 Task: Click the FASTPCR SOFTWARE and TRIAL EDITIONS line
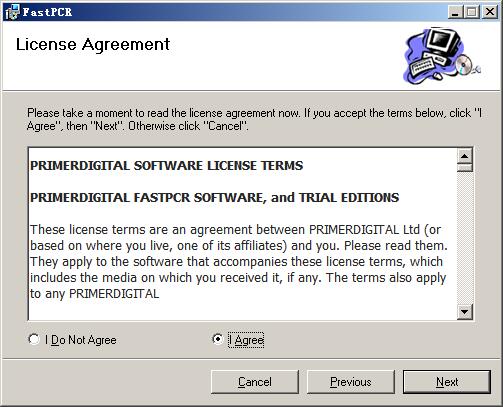tap(215, 198)
